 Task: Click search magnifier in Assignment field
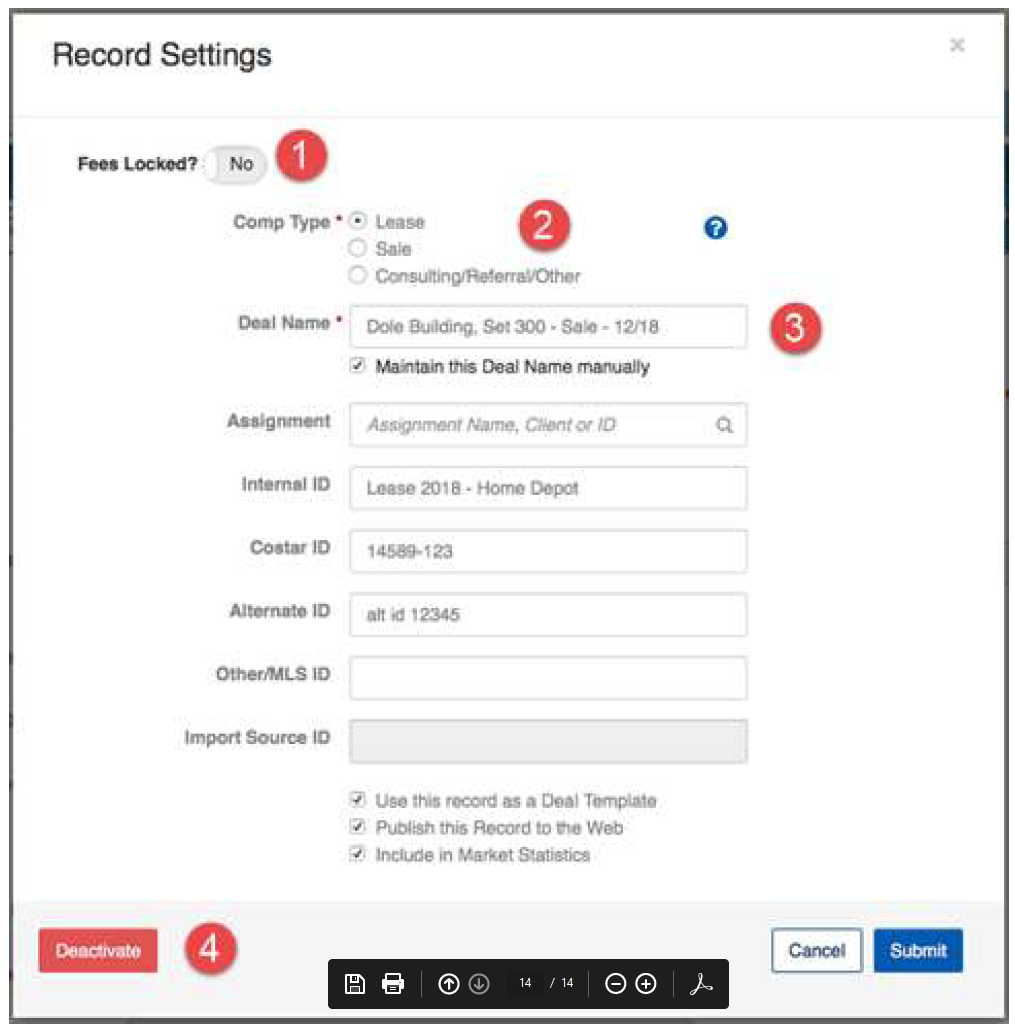click(x=725, y=425)
